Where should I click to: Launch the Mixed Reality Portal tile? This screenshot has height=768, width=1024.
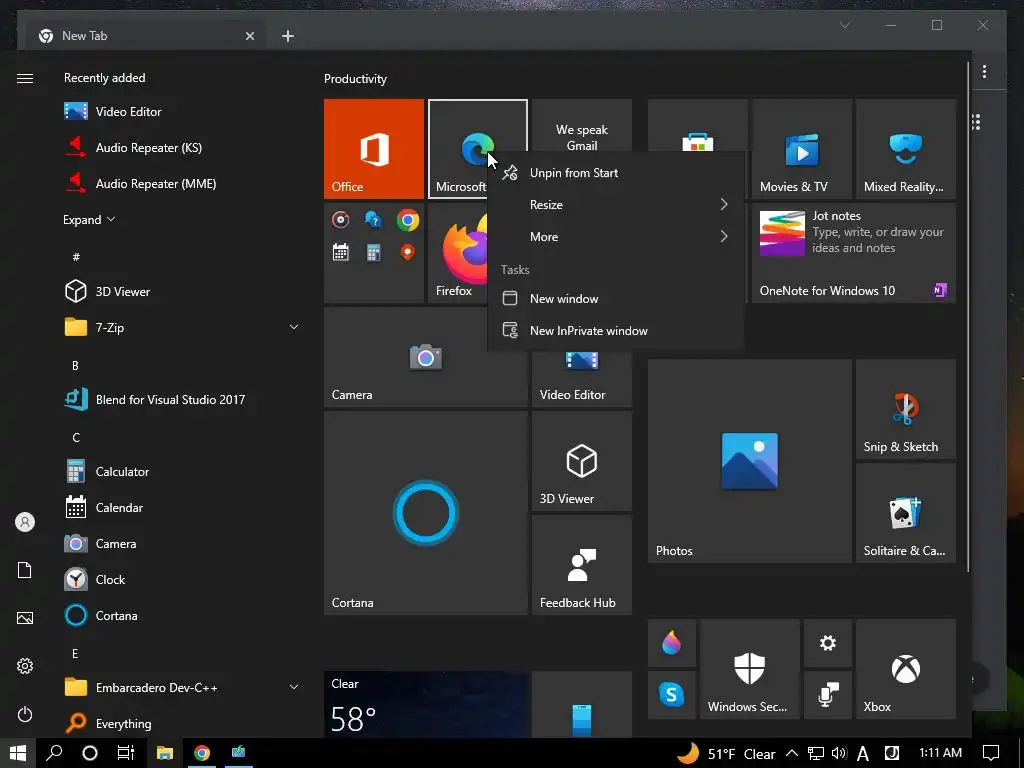click(x=906, y=149)
